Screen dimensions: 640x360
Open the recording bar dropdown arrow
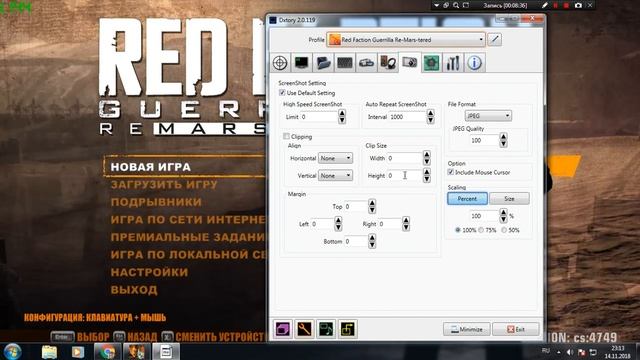(x=436, y=5)
